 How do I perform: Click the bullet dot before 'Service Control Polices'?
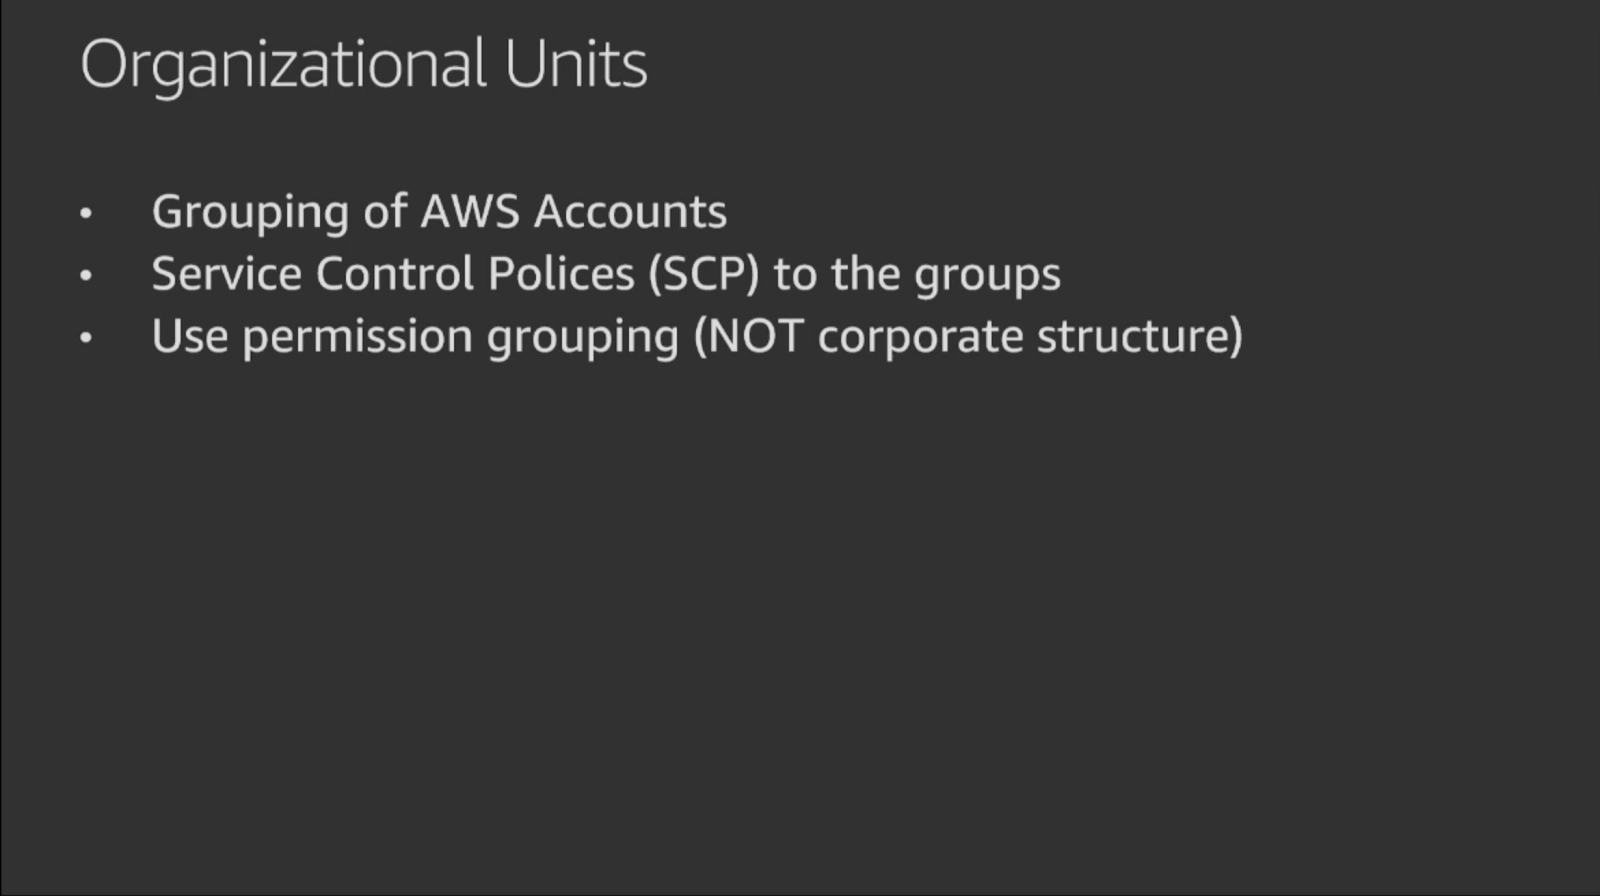(86, 274)
